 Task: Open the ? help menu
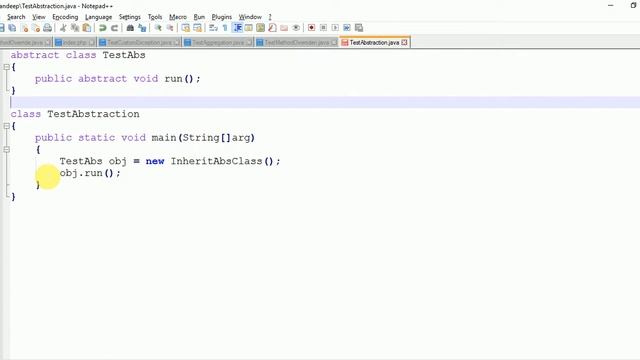coord(270,17)
